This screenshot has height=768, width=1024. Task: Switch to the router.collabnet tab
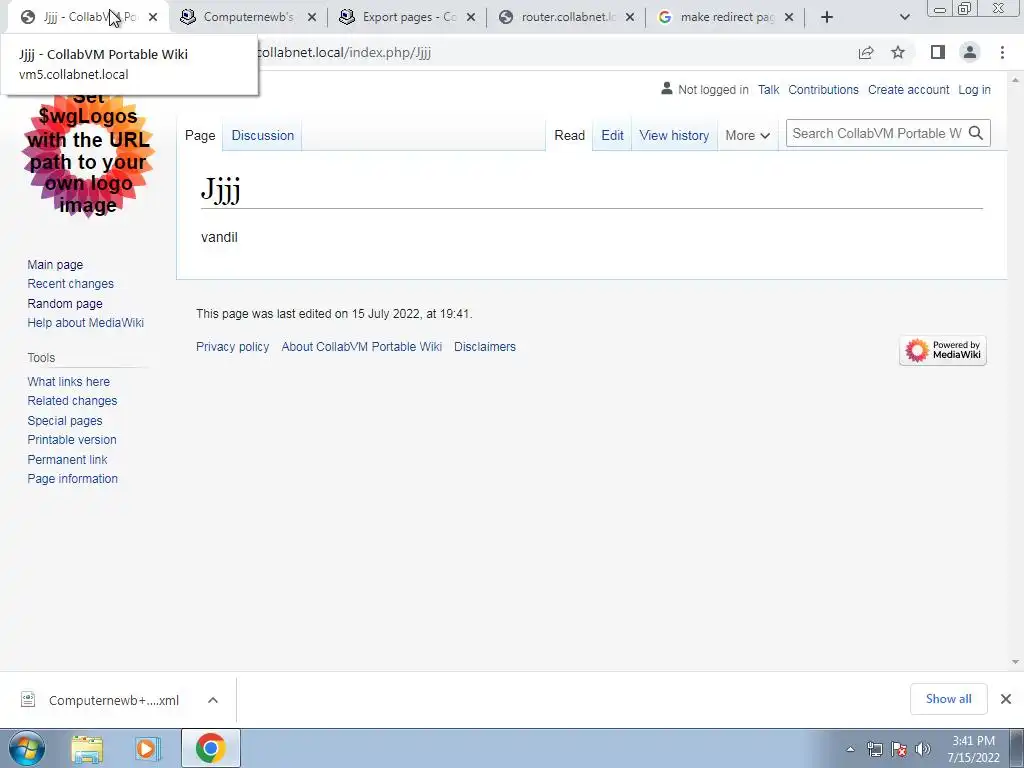(568, 17)
